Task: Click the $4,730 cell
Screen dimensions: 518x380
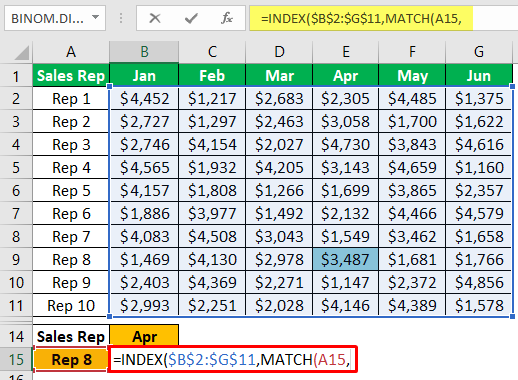Action: point(346,145)
